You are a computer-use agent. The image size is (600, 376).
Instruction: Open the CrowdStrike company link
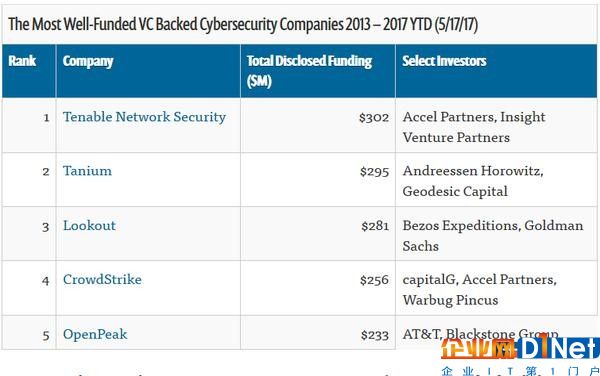pyautogui.click(x=102, y=280)
